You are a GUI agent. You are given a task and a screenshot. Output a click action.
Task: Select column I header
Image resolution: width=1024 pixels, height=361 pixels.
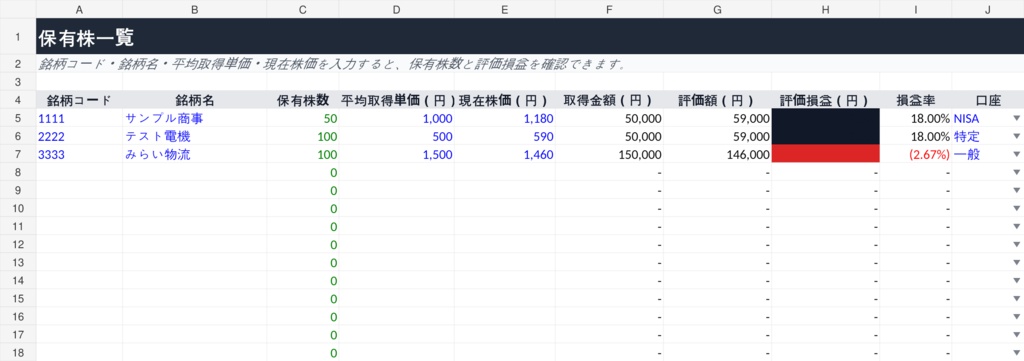coord(916,9)
